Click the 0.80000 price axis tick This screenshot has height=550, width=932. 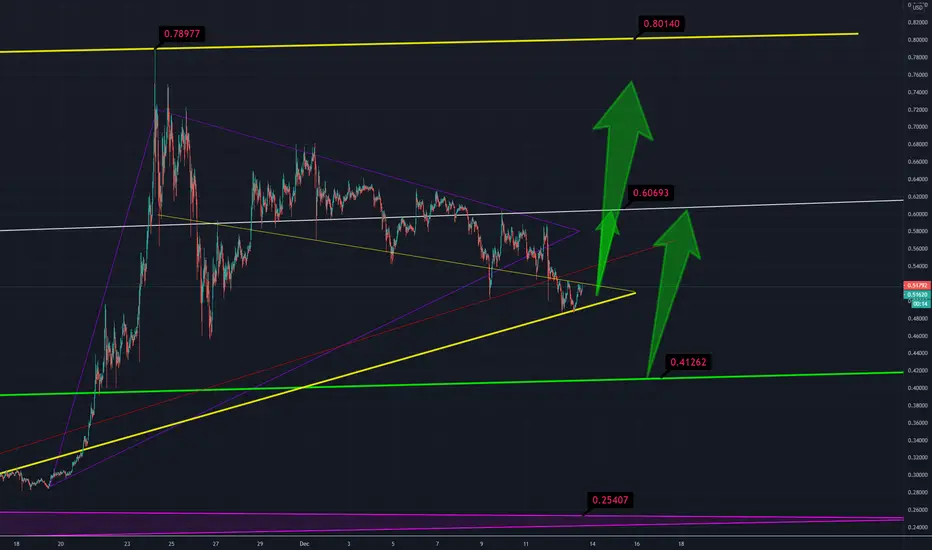918,40
